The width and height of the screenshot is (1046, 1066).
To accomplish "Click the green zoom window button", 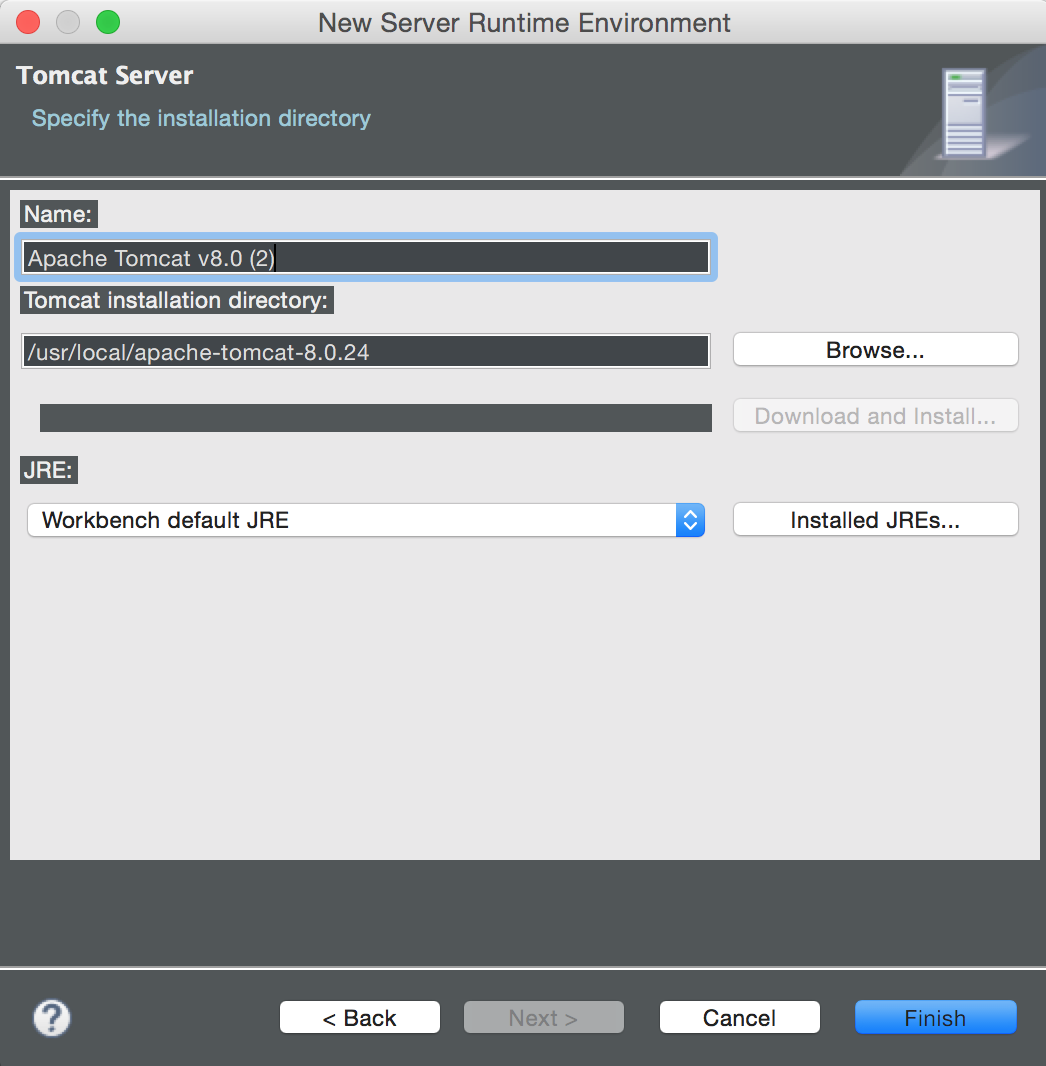I will point(108,22).
